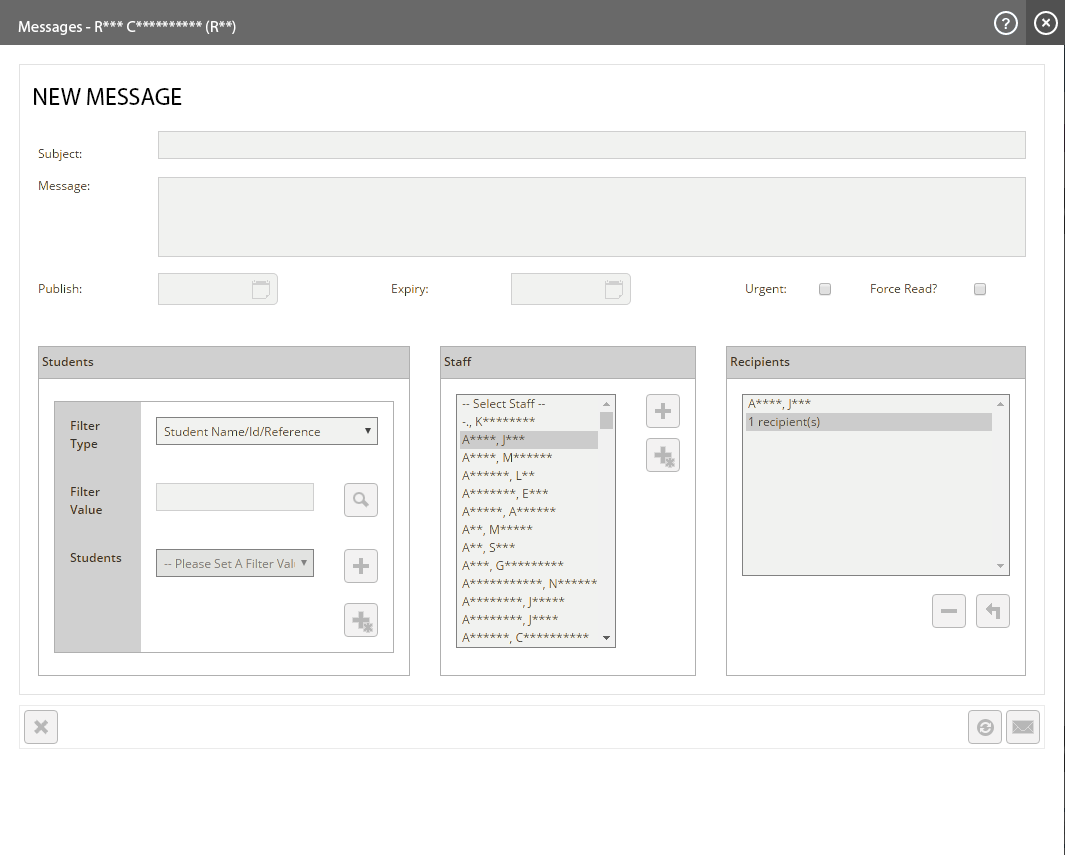This screenshot has height=855, width=1065.
Task: Add all students with plus-star icon
Action: tap(361, 620)
